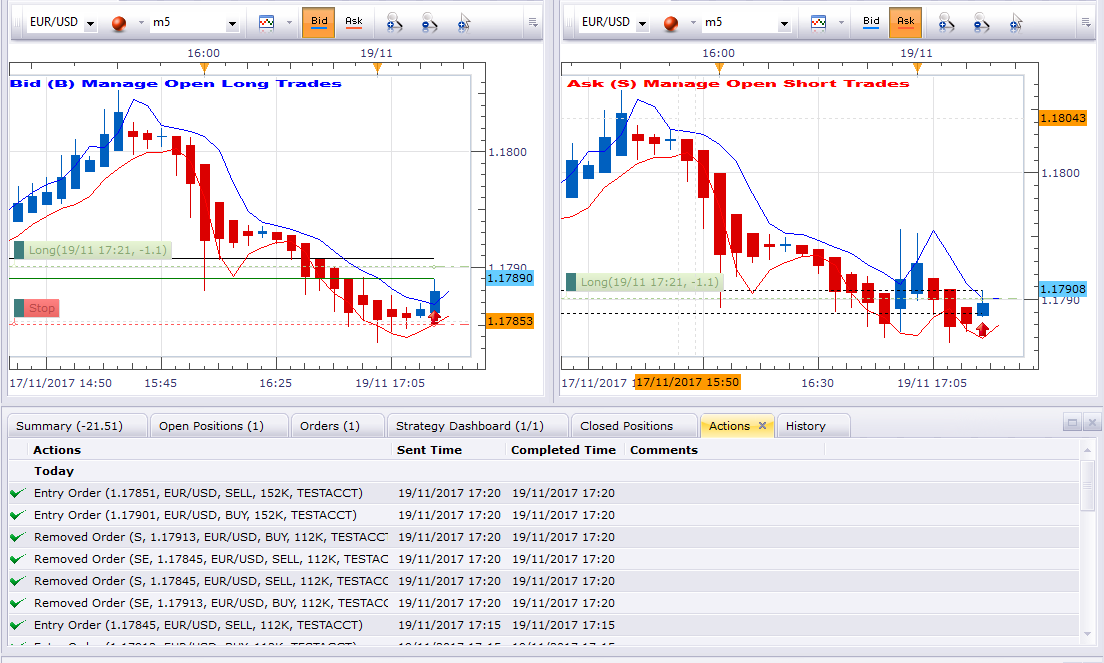
Task: Open m5 timeframe dropdown on right chart
Action: click(x=784, y=24)
